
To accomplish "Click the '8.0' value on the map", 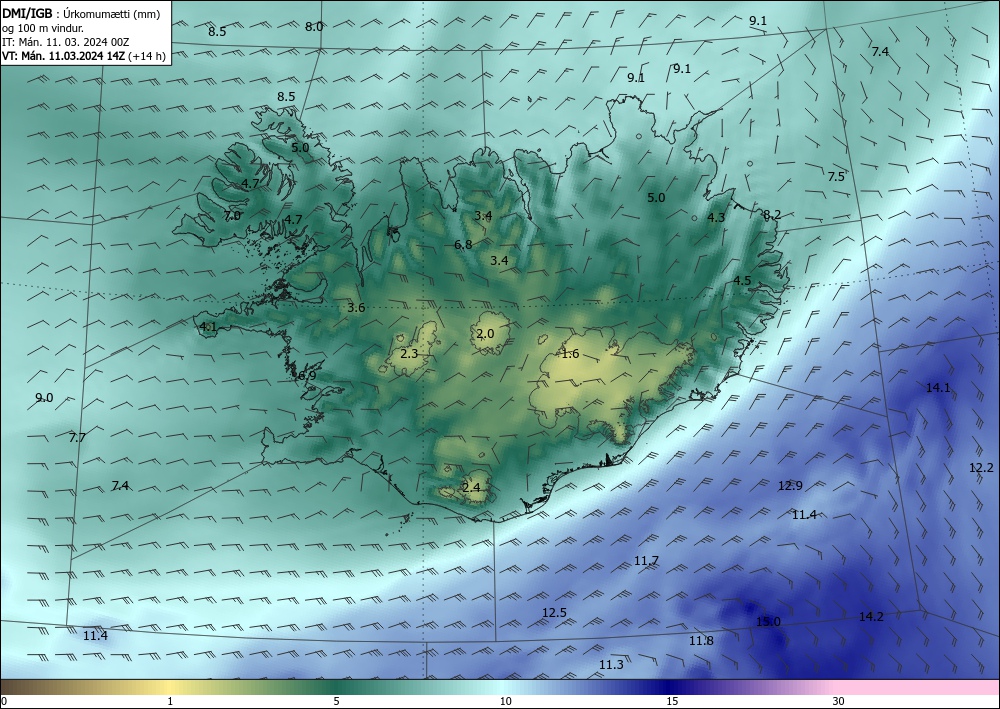I will click(x=314, y=27).
